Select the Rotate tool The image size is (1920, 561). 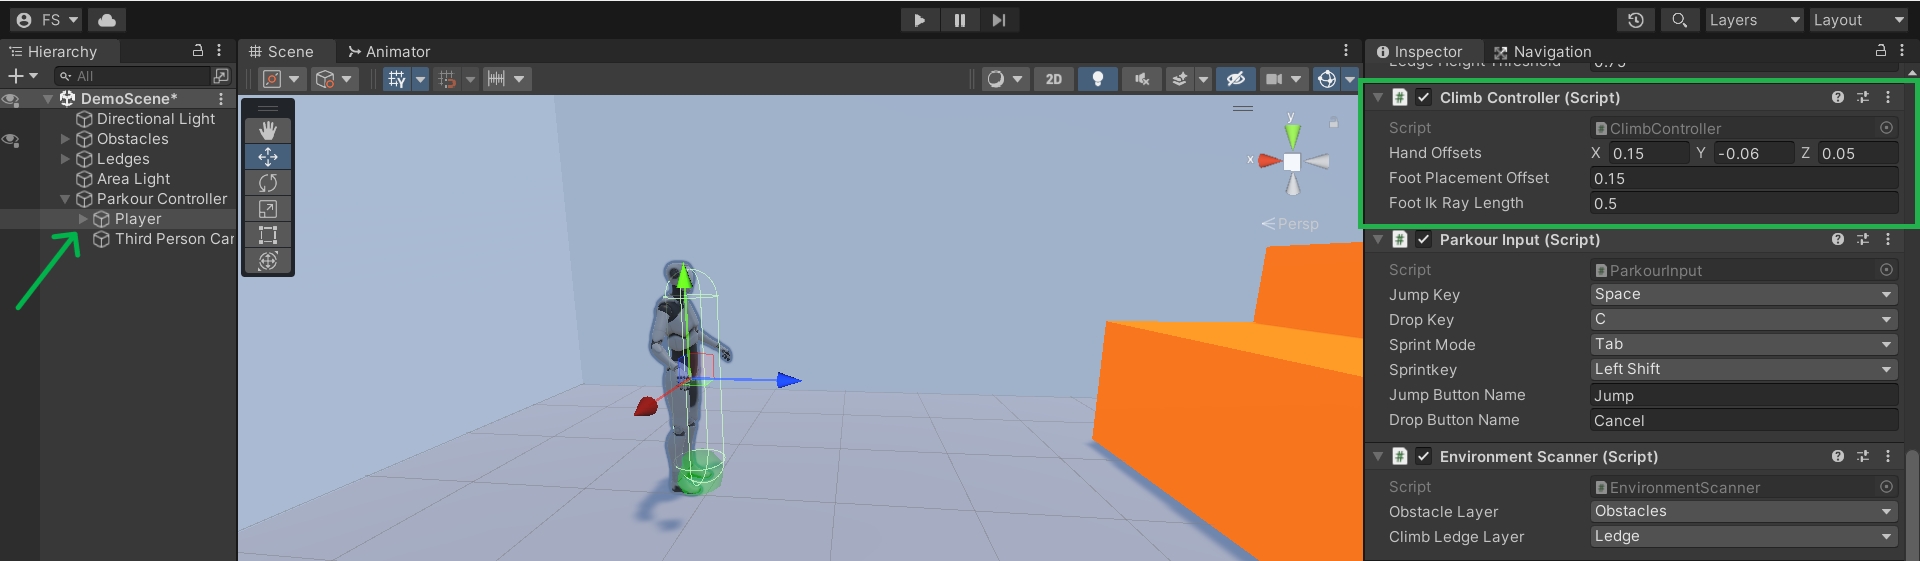coord(267,183)
